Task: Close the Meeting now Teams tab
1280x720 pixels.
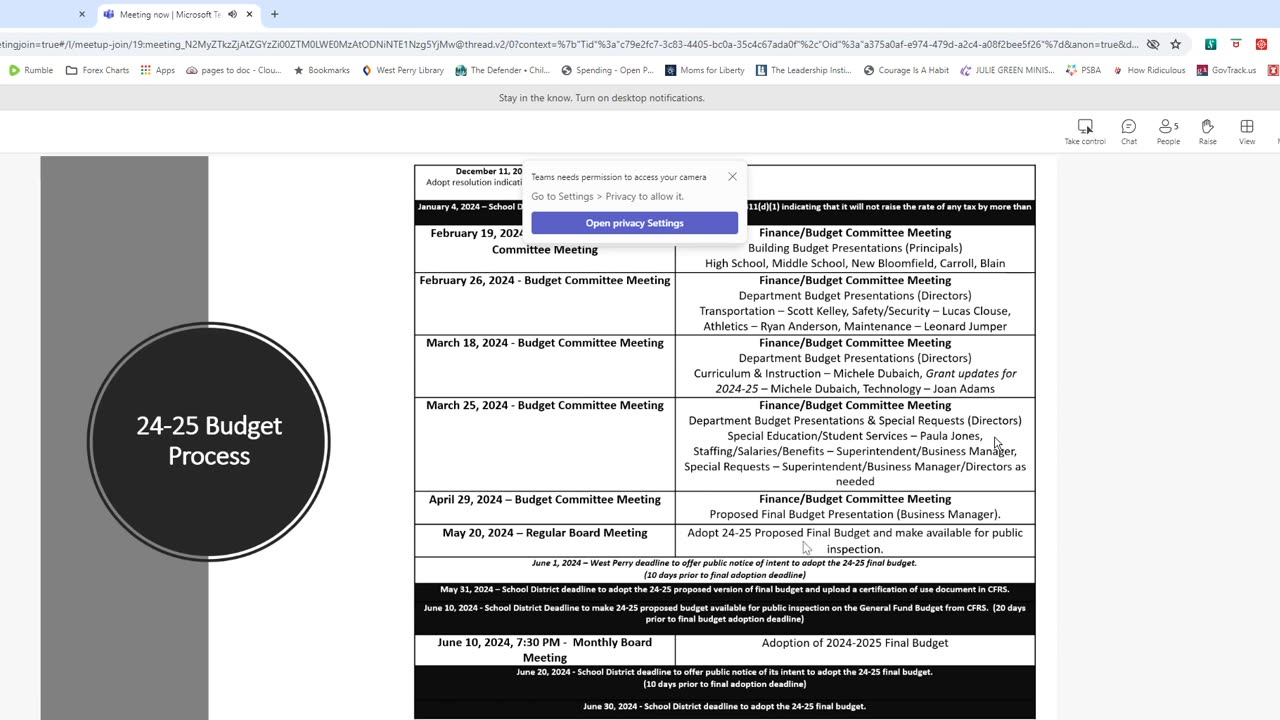Action: coord(249,15)
